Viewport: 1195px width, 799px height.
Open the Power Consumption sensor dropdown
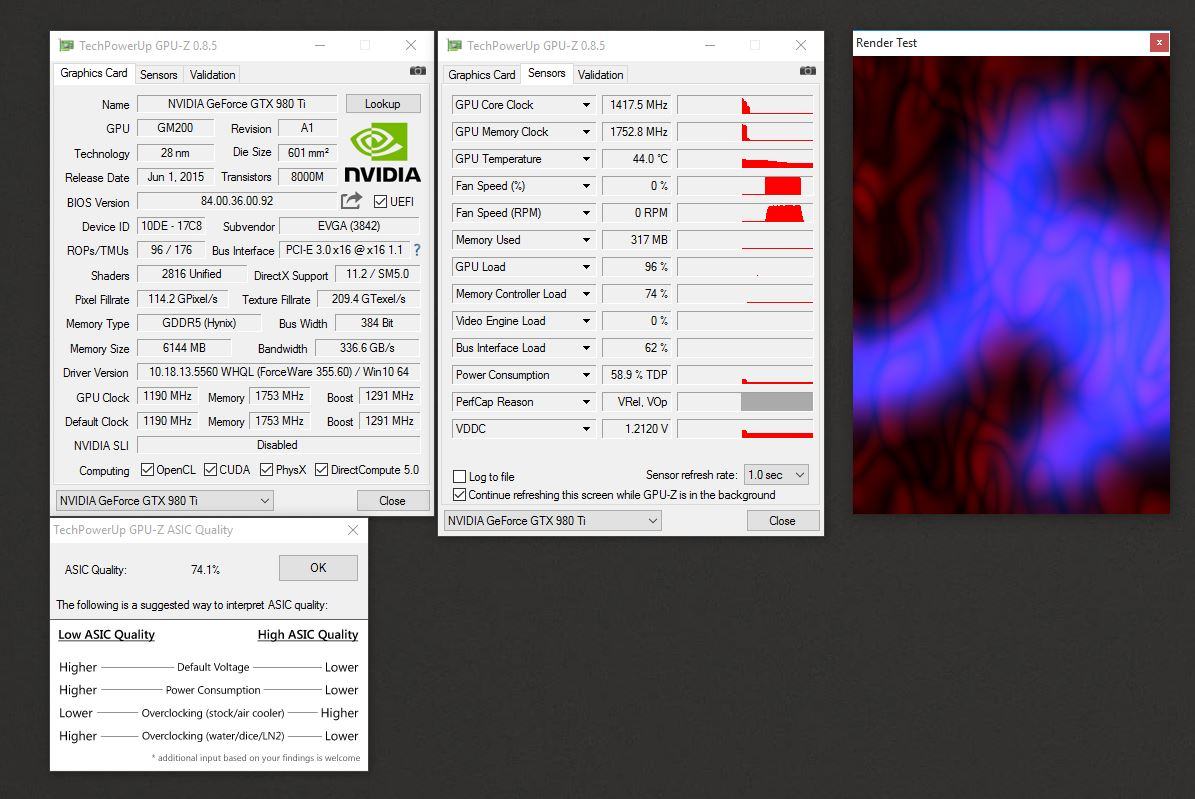(586, 375)
